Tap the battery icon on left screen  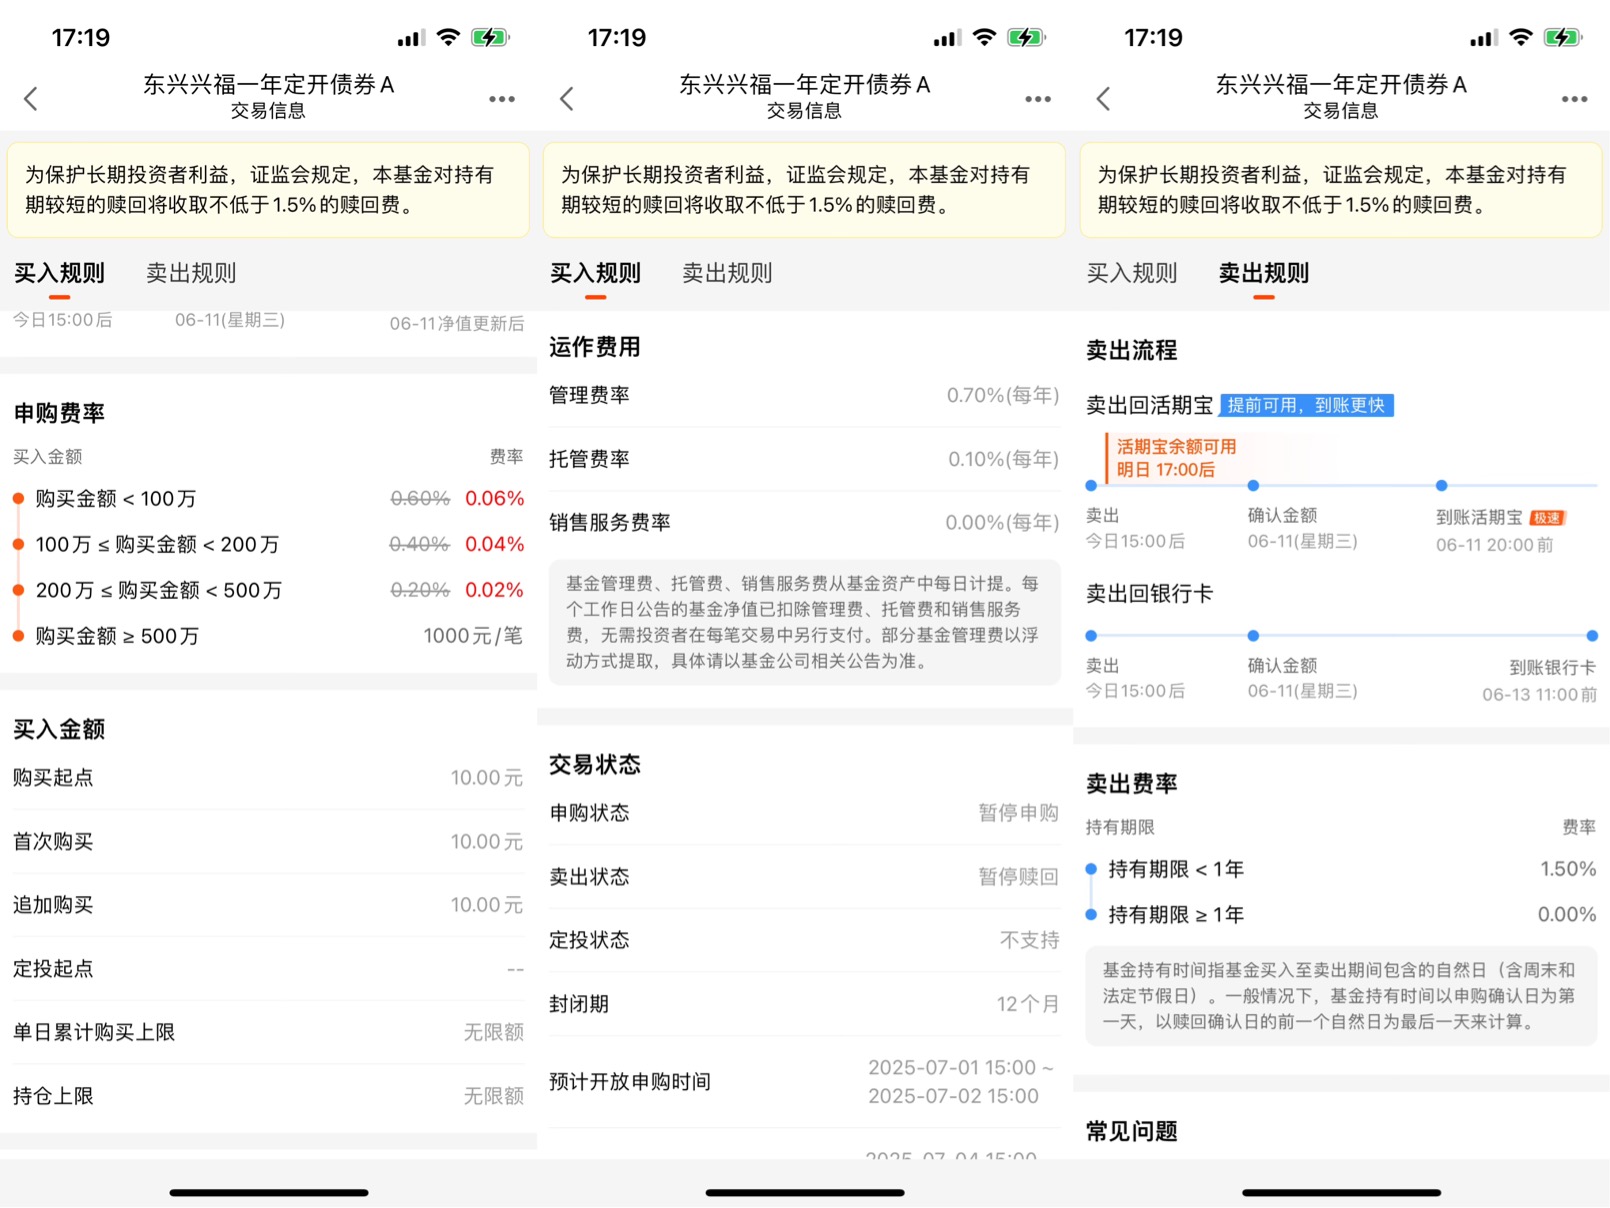click(490, 38)
